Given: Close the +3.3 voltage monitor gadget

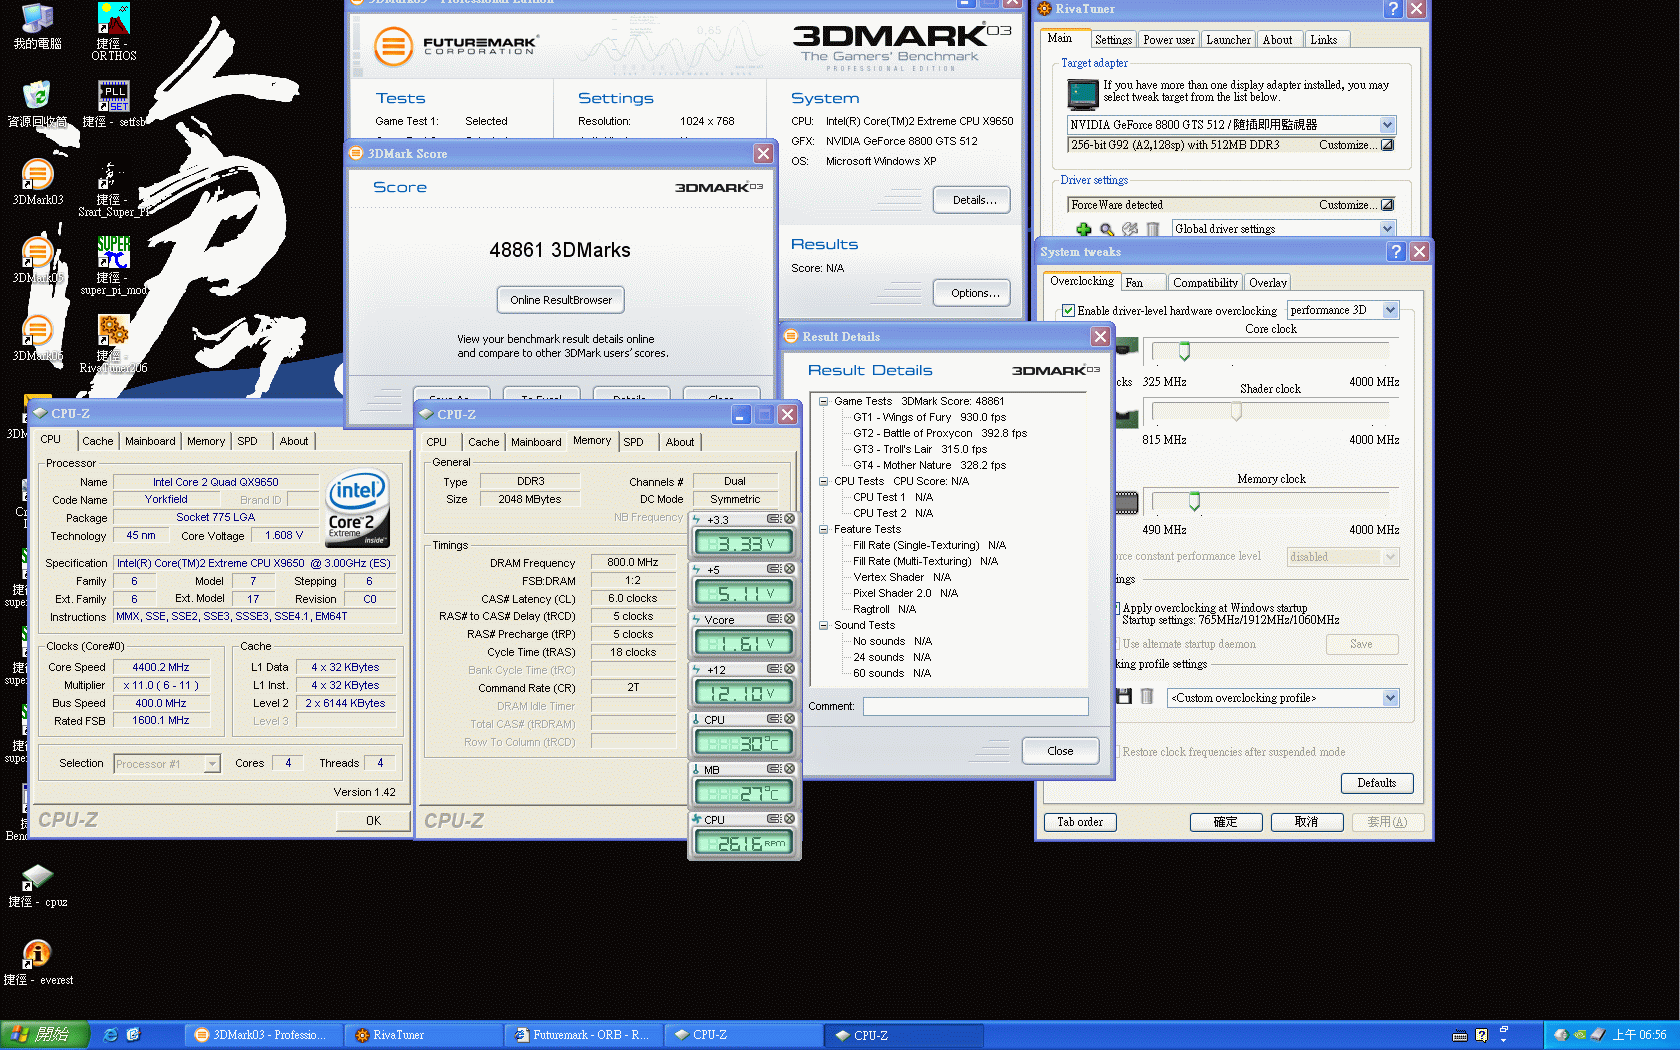Looking at the screenshot, I should 789,519.
